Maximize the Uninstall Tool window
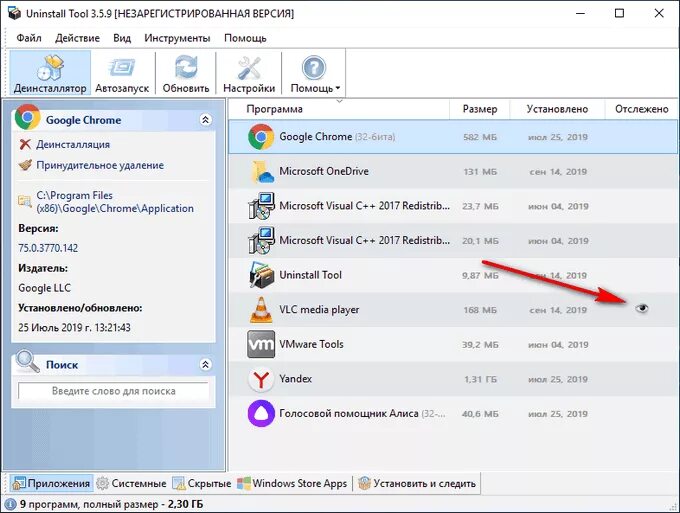The width and height of the screenshot is (680, 513). [620, 13]
